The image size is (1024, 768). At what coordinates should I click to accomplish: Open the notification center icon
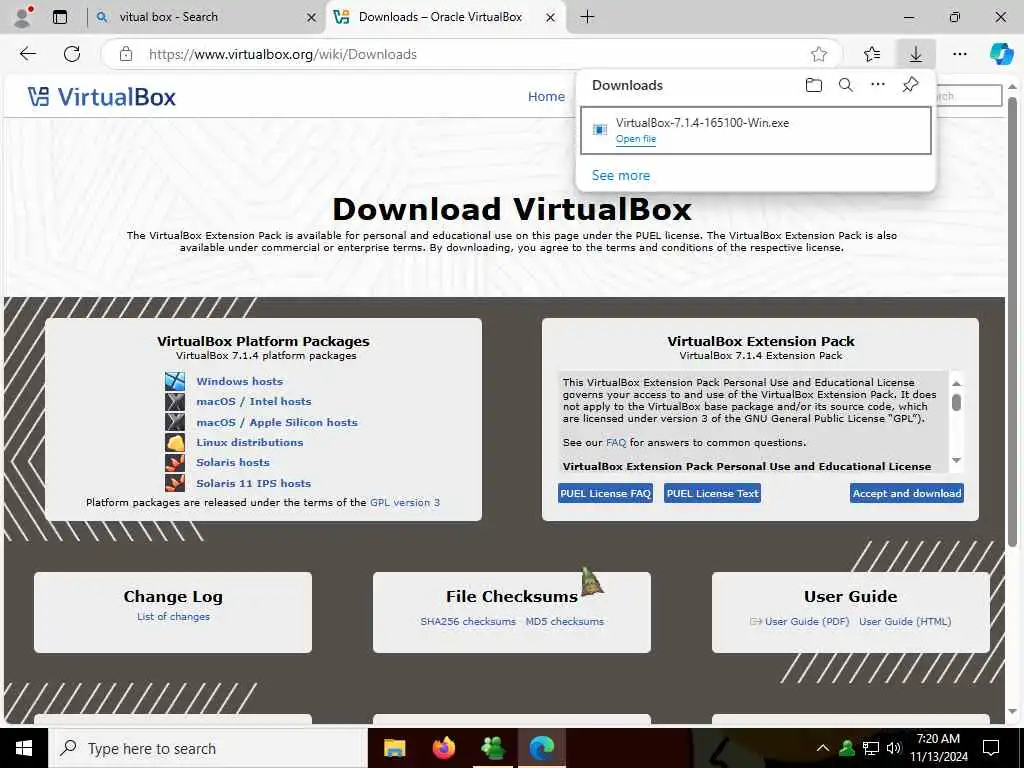coord(991,748)
